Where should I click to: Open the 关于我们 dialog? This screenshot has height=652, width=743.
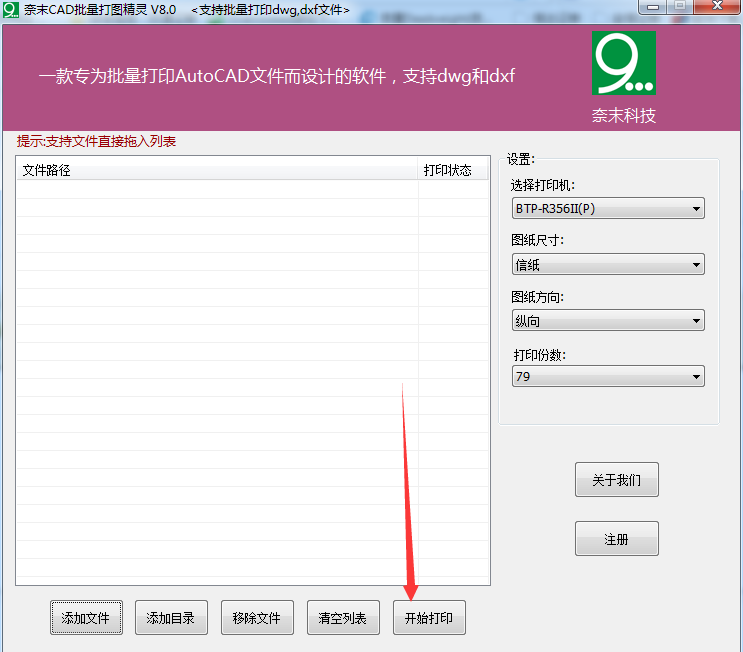pyautogui.click(x=616, y=480)
